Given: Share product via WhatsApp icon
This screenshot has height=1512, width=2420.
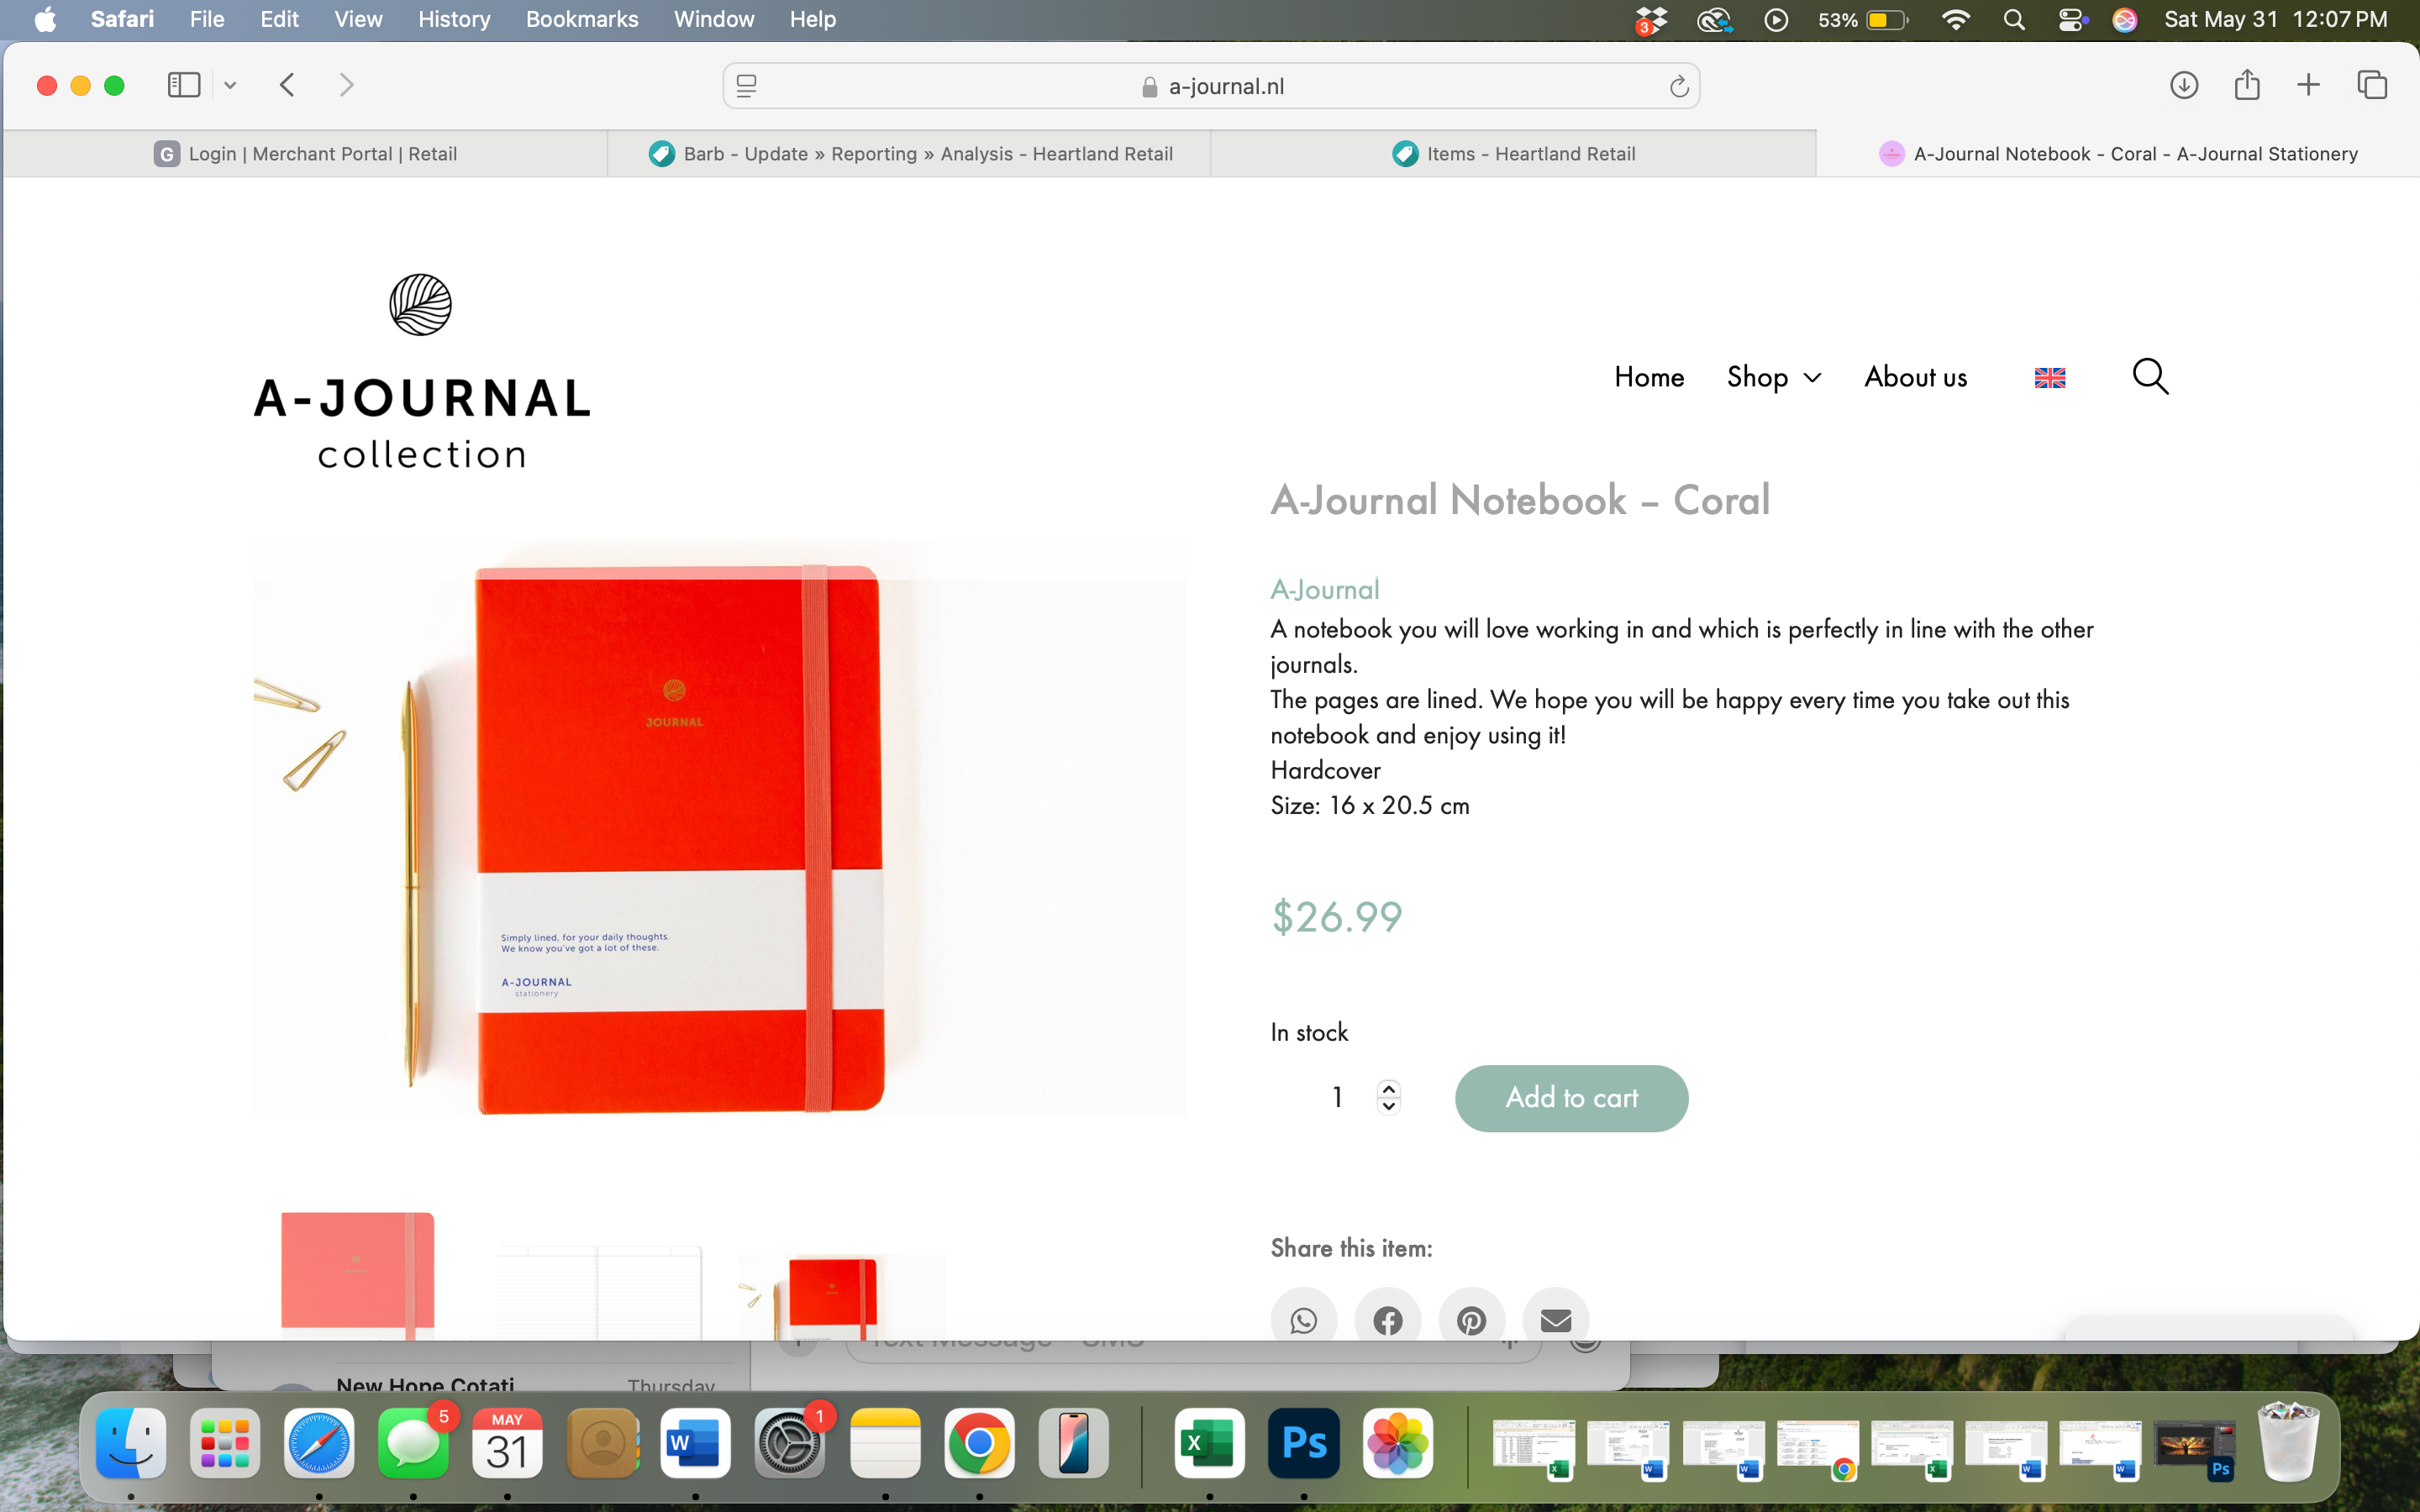Looking at the screenshot, I should pos(1303,1320).
